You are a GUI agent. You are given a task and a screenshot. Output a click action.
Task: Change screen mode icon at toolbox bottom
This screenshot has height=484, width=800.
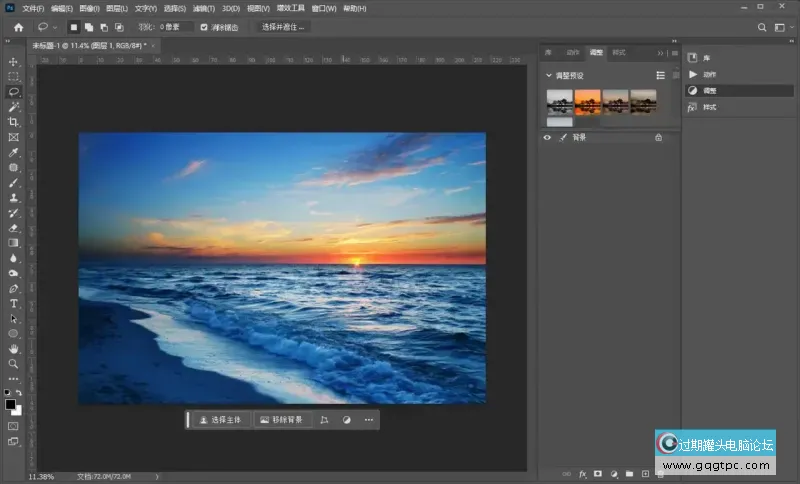(13, 441)
